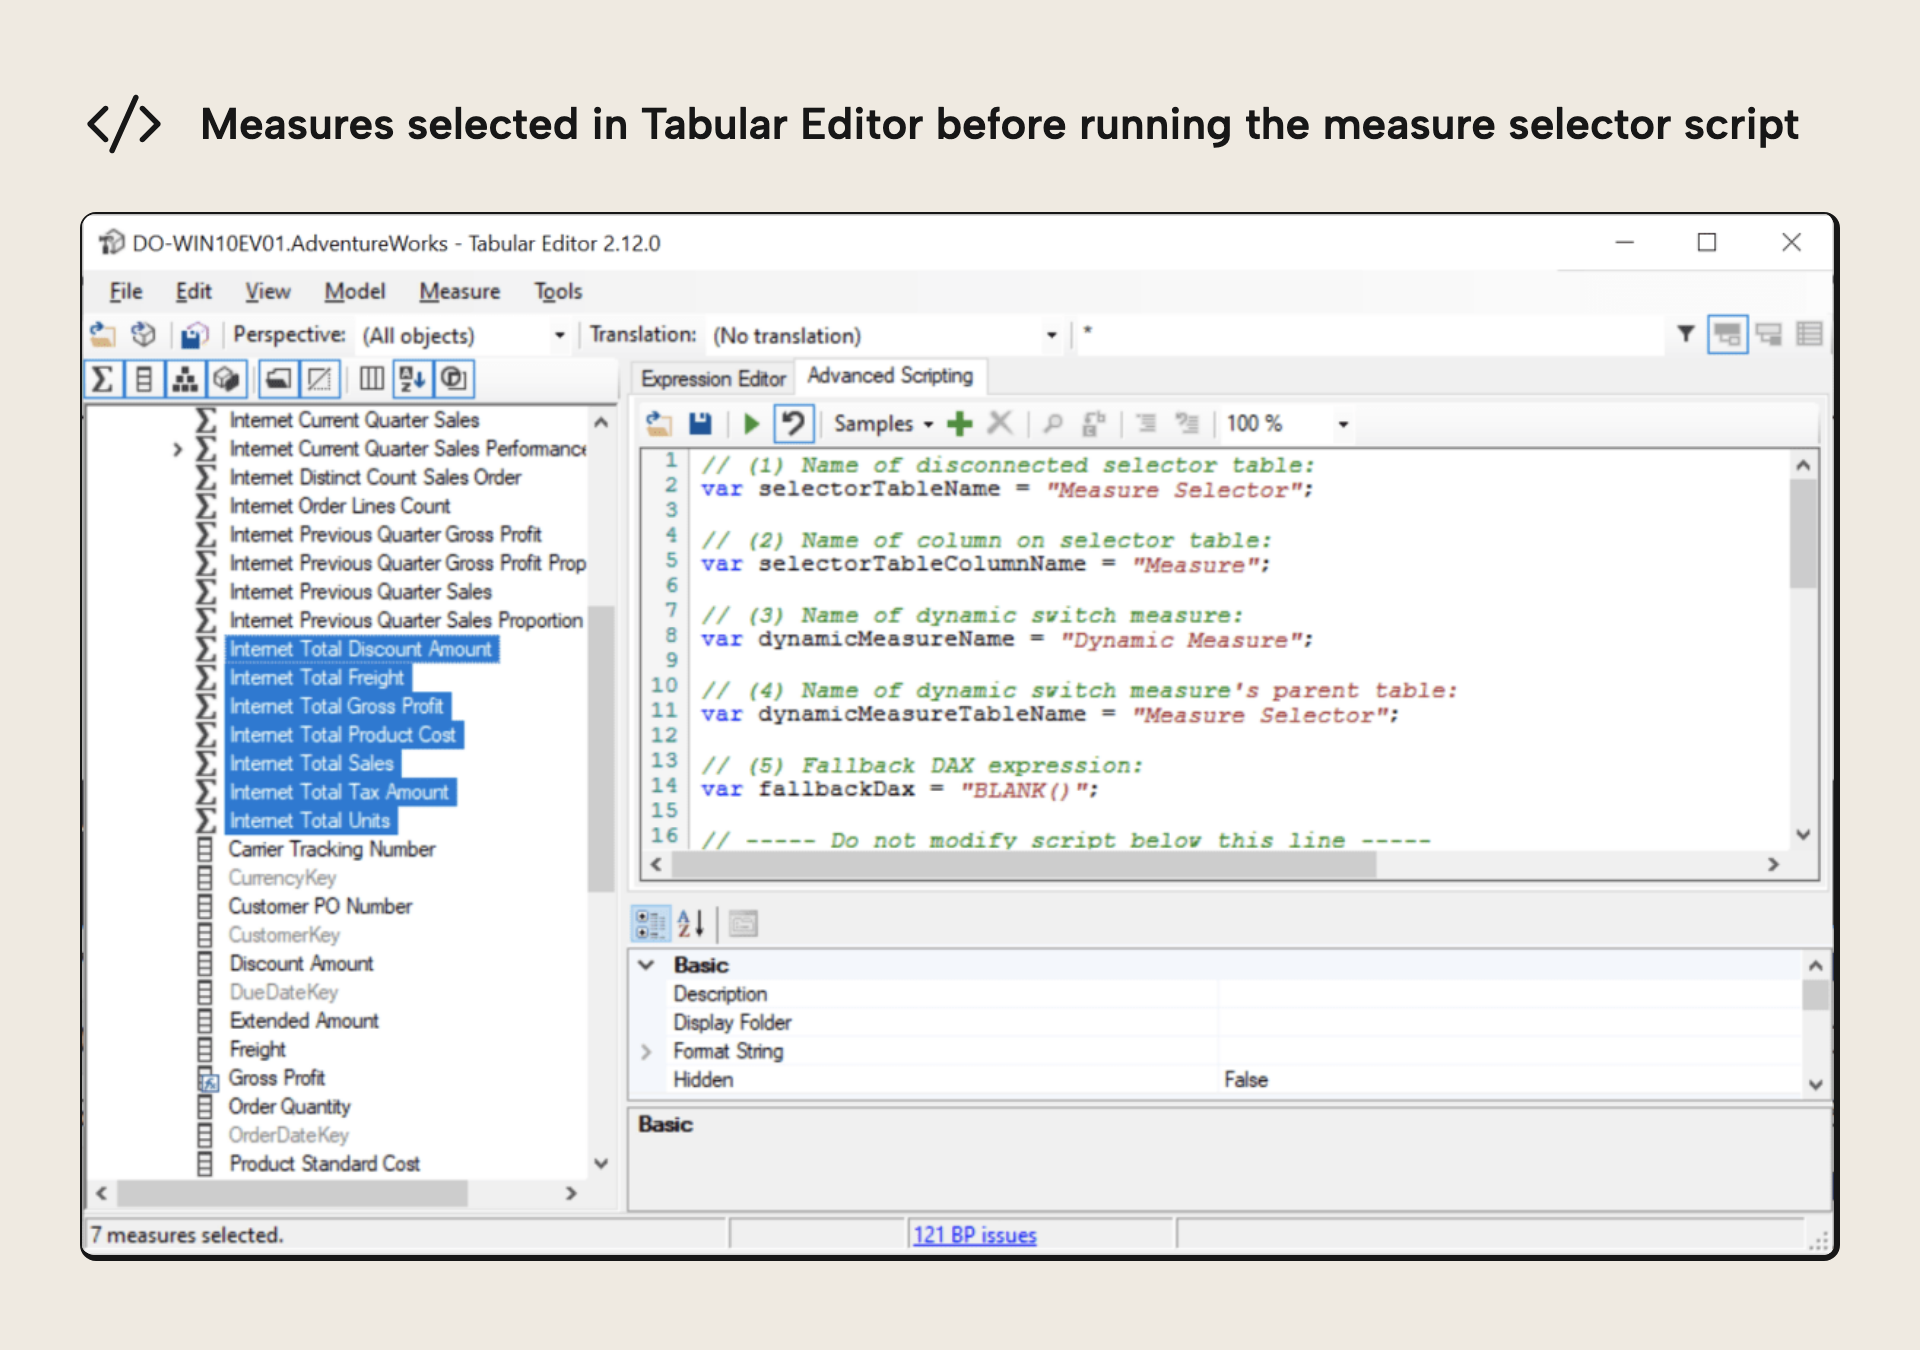Viewport: 1920px width, 1350px height.
Task: Select Internet Total Discount Amount measure
Action: click(361, 649)
